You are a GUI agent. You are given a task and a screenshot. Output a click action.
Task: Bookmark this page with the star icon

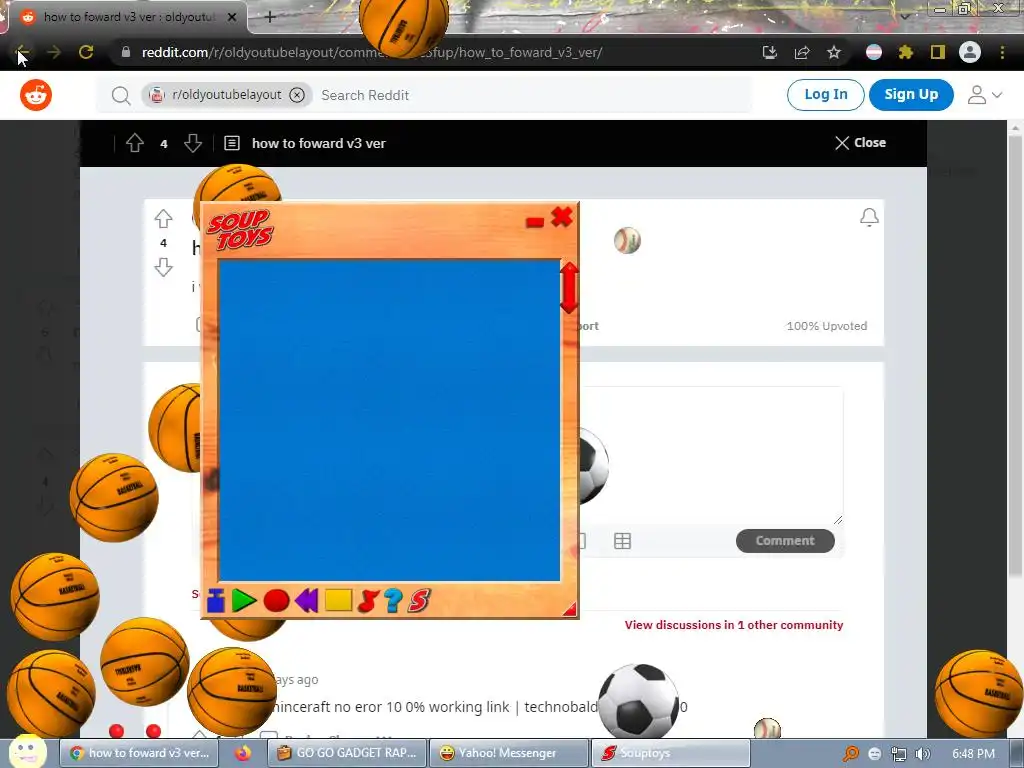pyautogui.click(x=834, y=52)
